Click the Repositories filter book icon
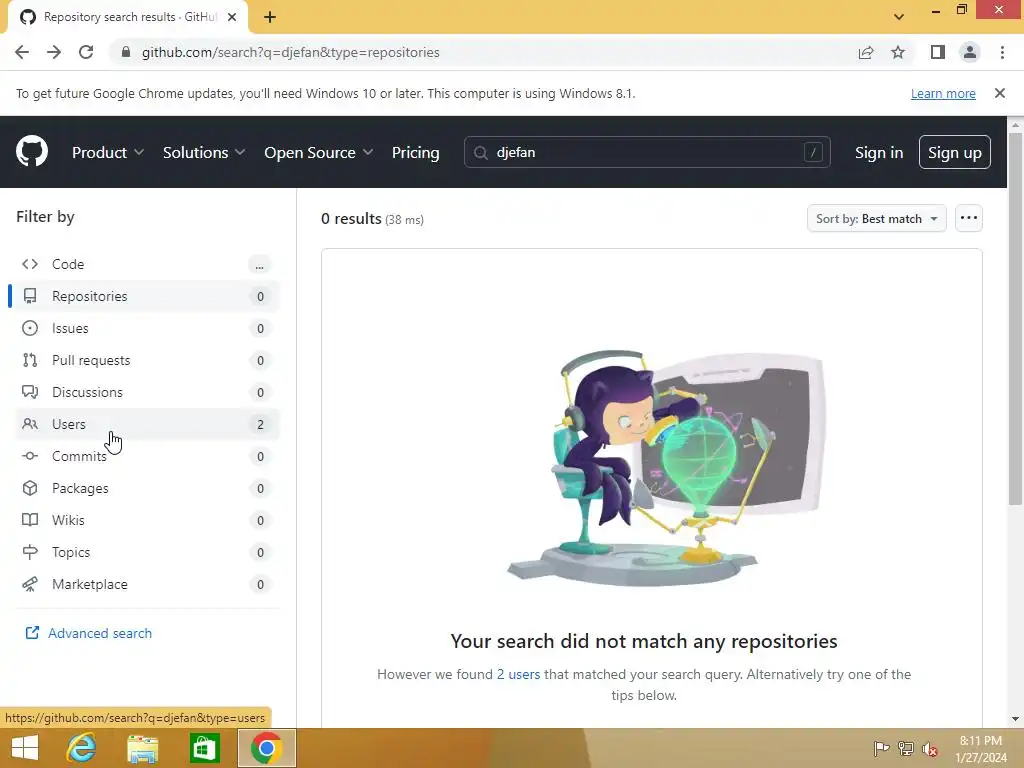 click(x=30, y=296)
